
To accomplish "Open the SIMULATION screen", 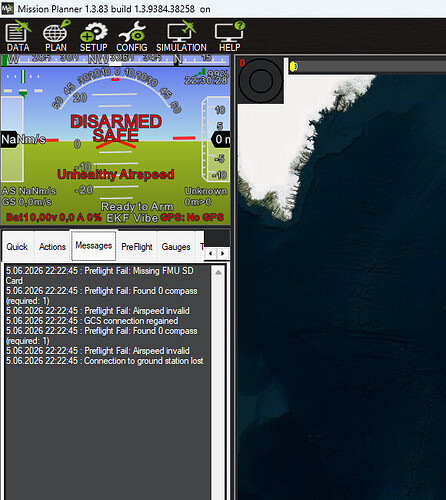I will point(181,36).
